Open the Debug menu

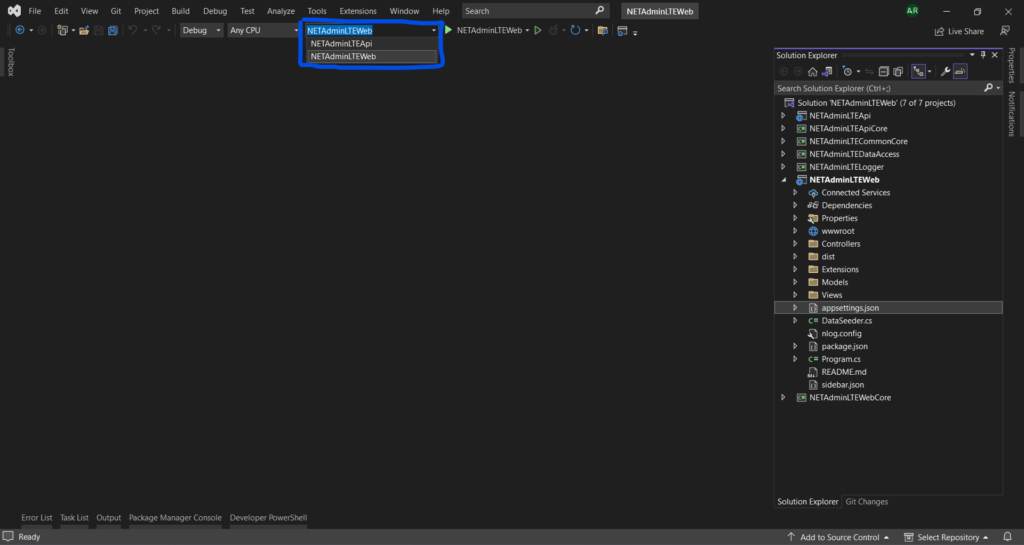click(215, 11)
